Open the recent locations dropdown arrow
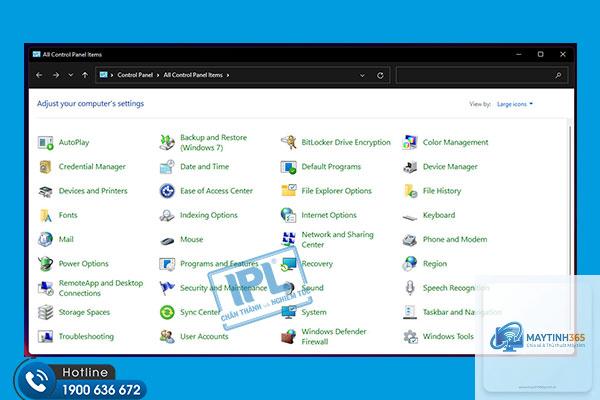 pyautogui.click(x=70, y=75)
